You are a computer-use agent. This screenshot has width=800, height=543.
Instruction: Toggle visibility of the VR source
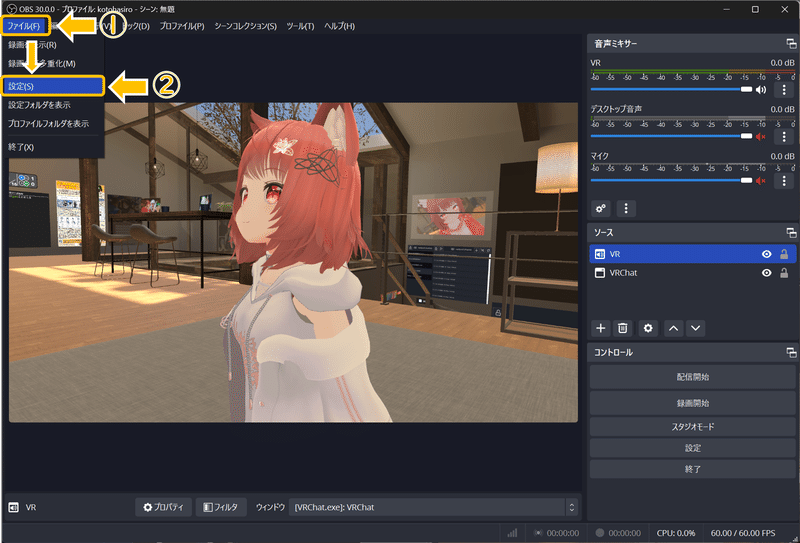click(766, 254)
